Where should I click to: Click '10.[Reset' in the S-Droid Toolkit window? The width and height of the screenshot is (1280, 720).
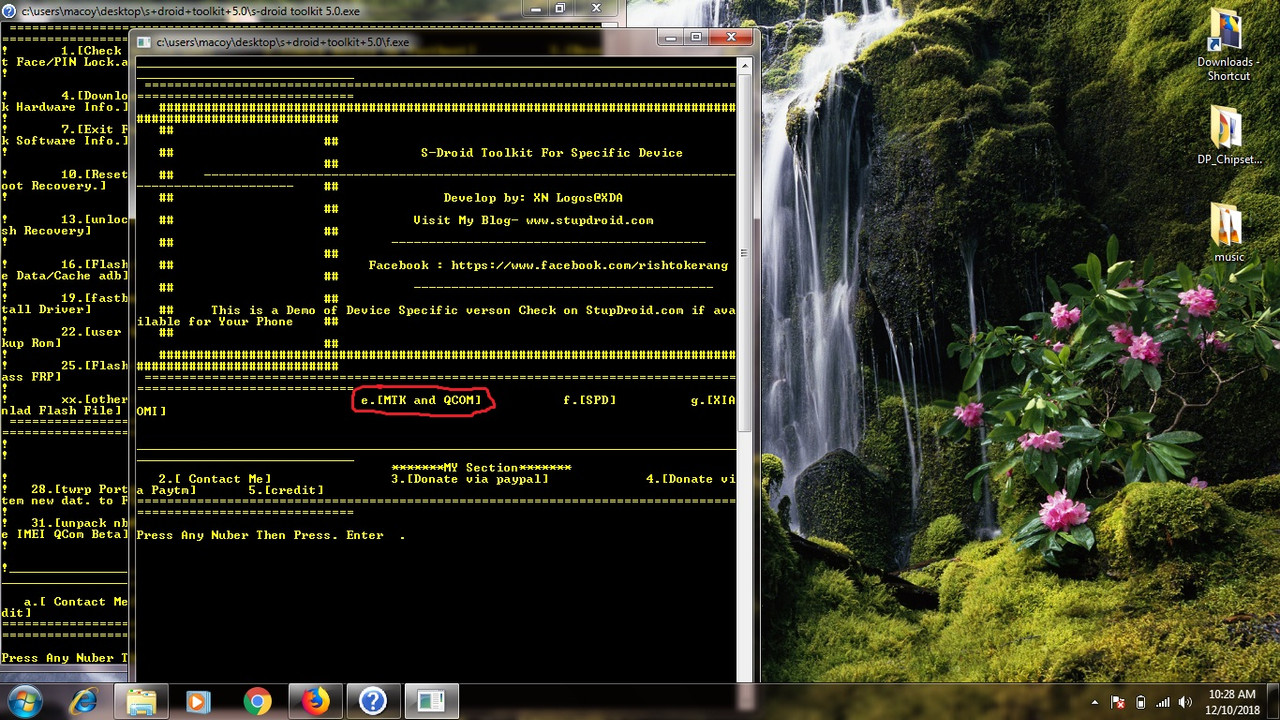(94, 174)
